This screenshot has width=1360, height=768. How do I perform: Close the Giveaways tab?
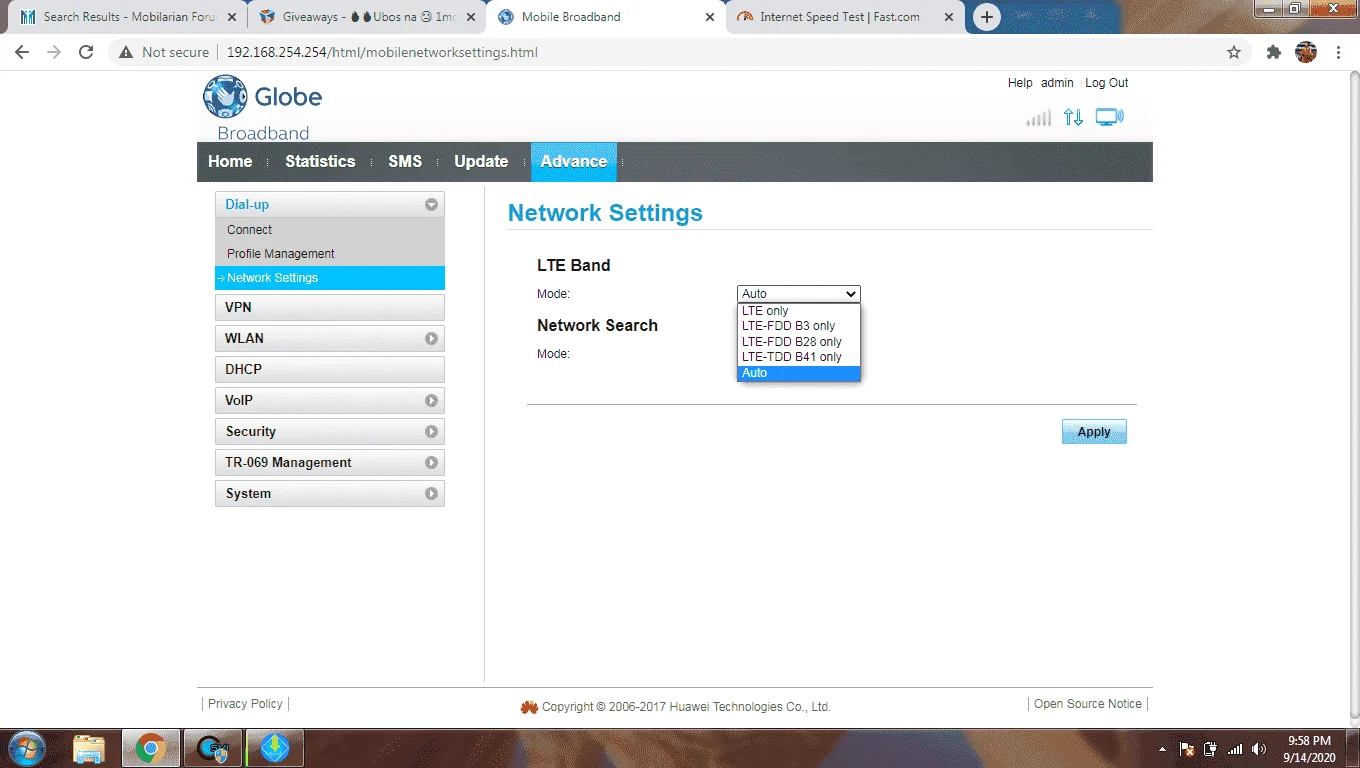(471, 17)
